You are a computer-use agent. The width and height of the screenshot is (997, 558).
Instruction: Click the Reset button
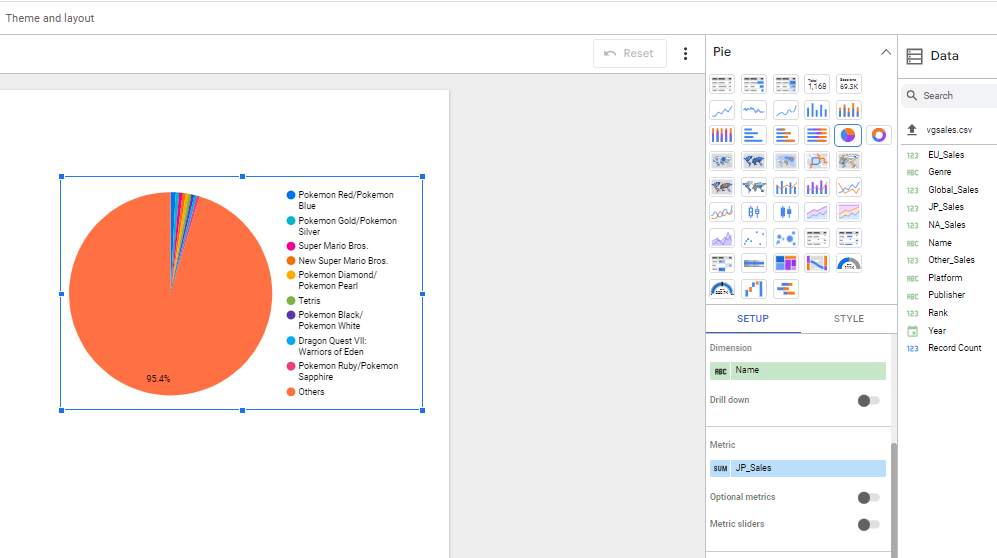coord(629,54)
